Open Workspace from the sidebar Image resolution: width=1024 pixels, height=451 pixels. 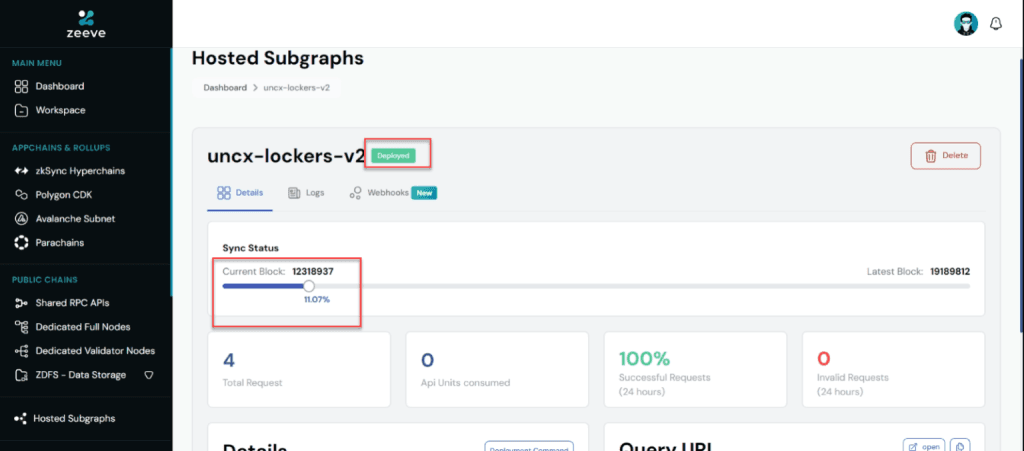click(x=61, y=110)
